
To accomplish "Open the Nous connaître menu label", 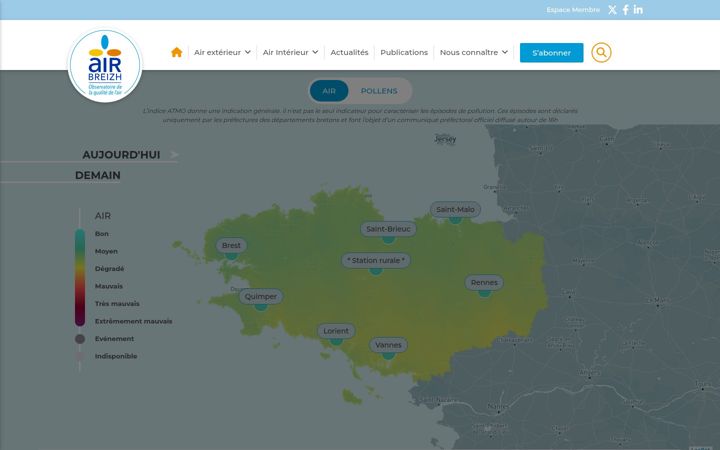I will (x=469, y=52).
